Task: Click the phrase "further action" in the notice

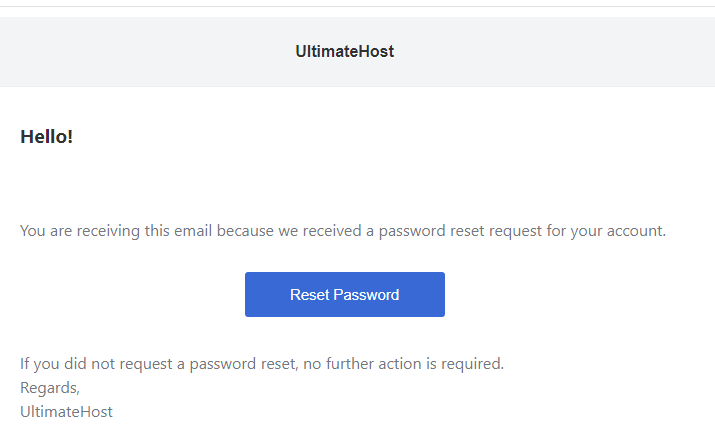Action: click(x=373, y=364)
